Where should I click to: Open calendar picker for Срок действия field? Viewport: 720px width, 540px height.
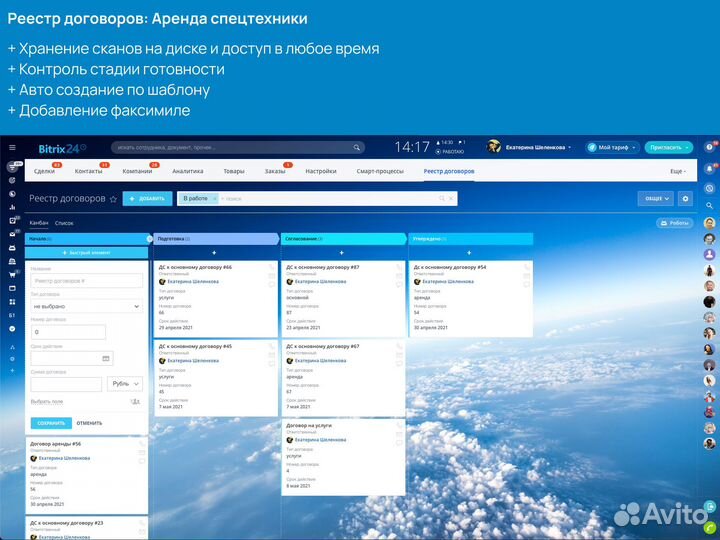click(106, 358)
